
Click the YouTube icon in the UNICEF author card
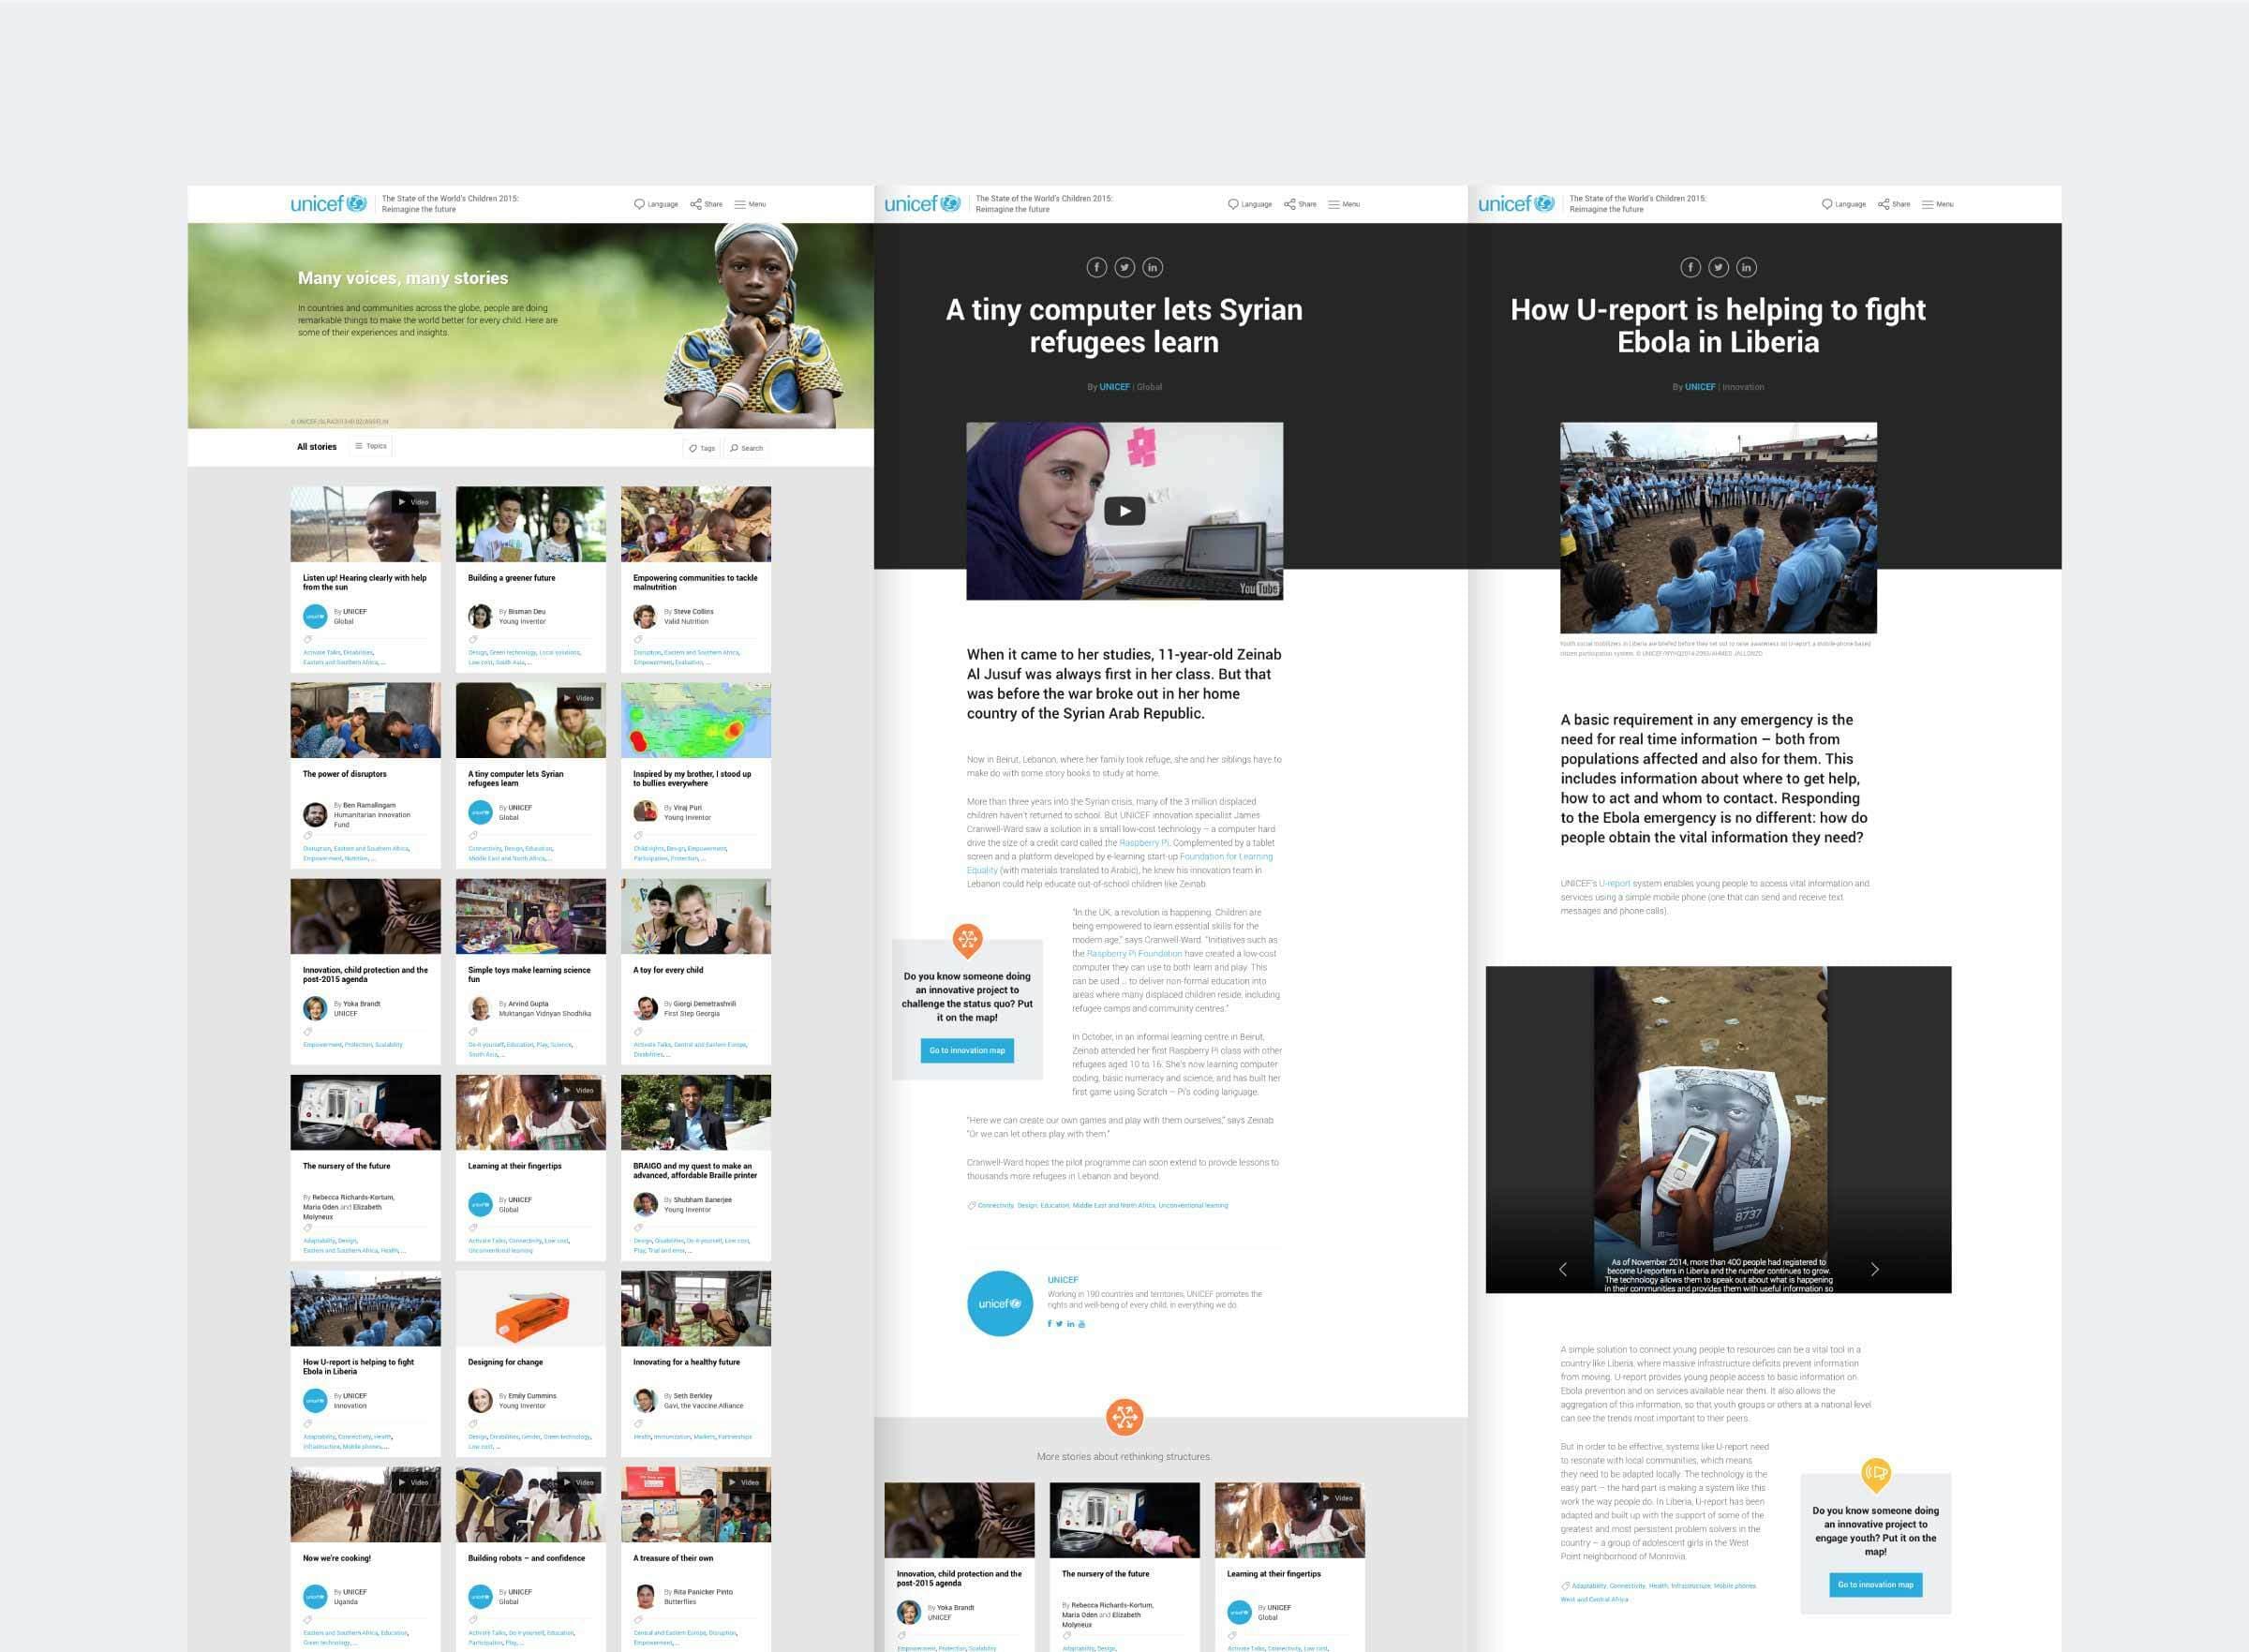(x=1082, y=1322)
